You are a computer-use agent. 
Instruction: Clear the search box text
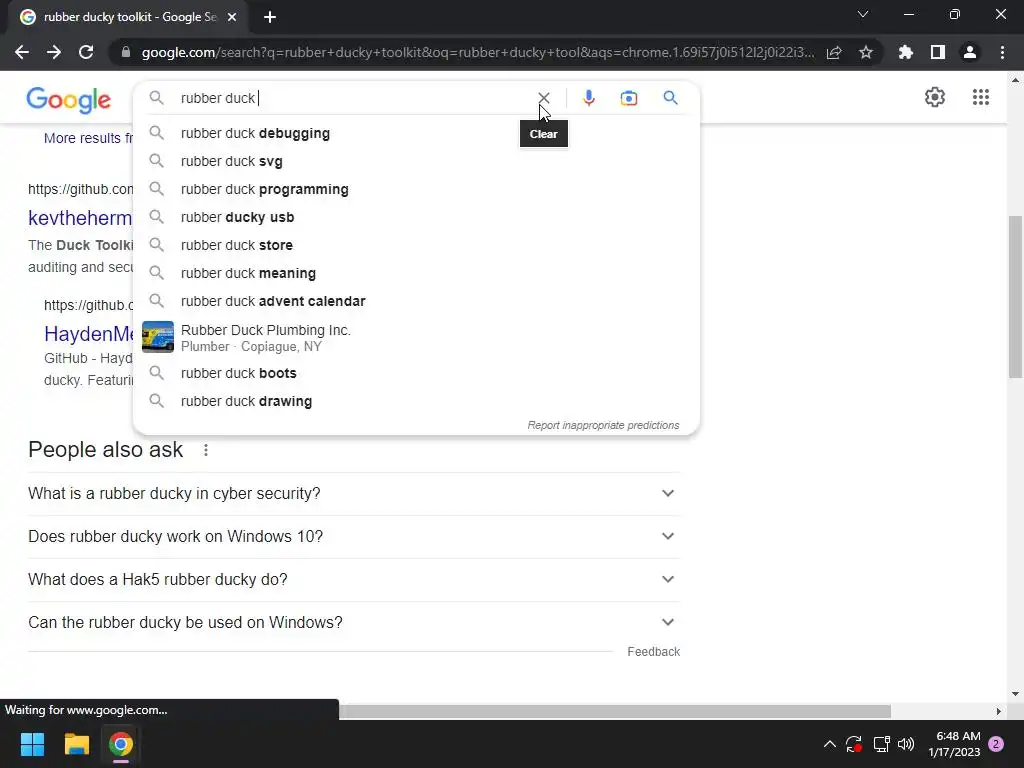[543, 98]
